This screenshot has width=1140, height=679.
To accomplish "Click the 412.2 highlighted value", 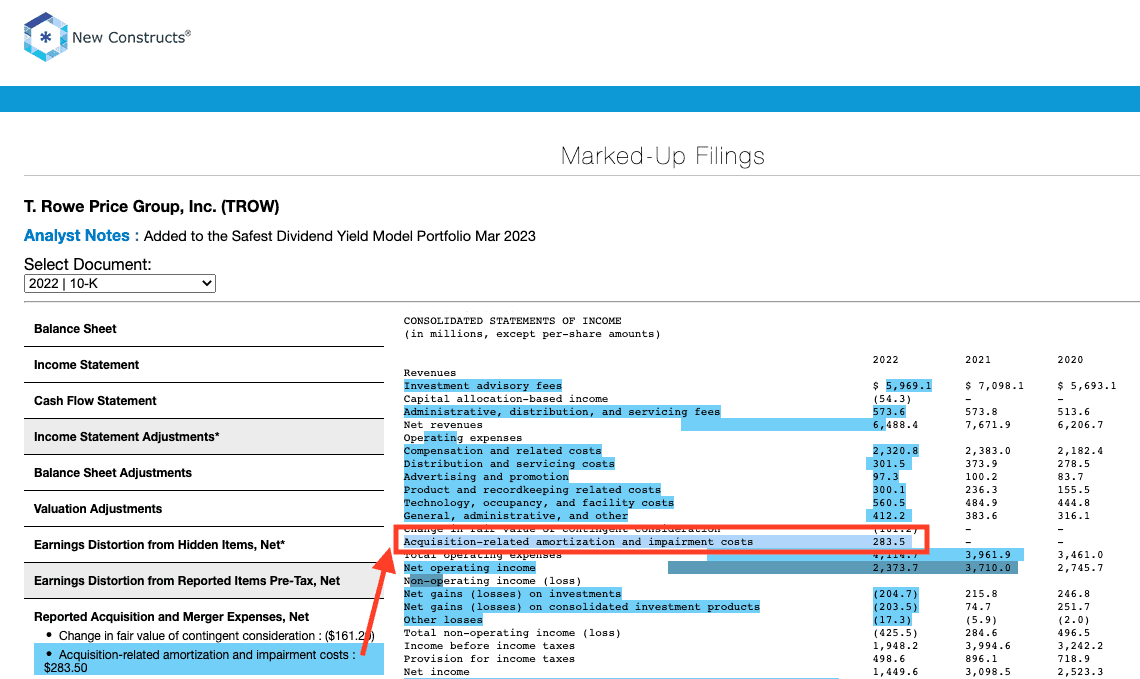I will tap(888, 516).
